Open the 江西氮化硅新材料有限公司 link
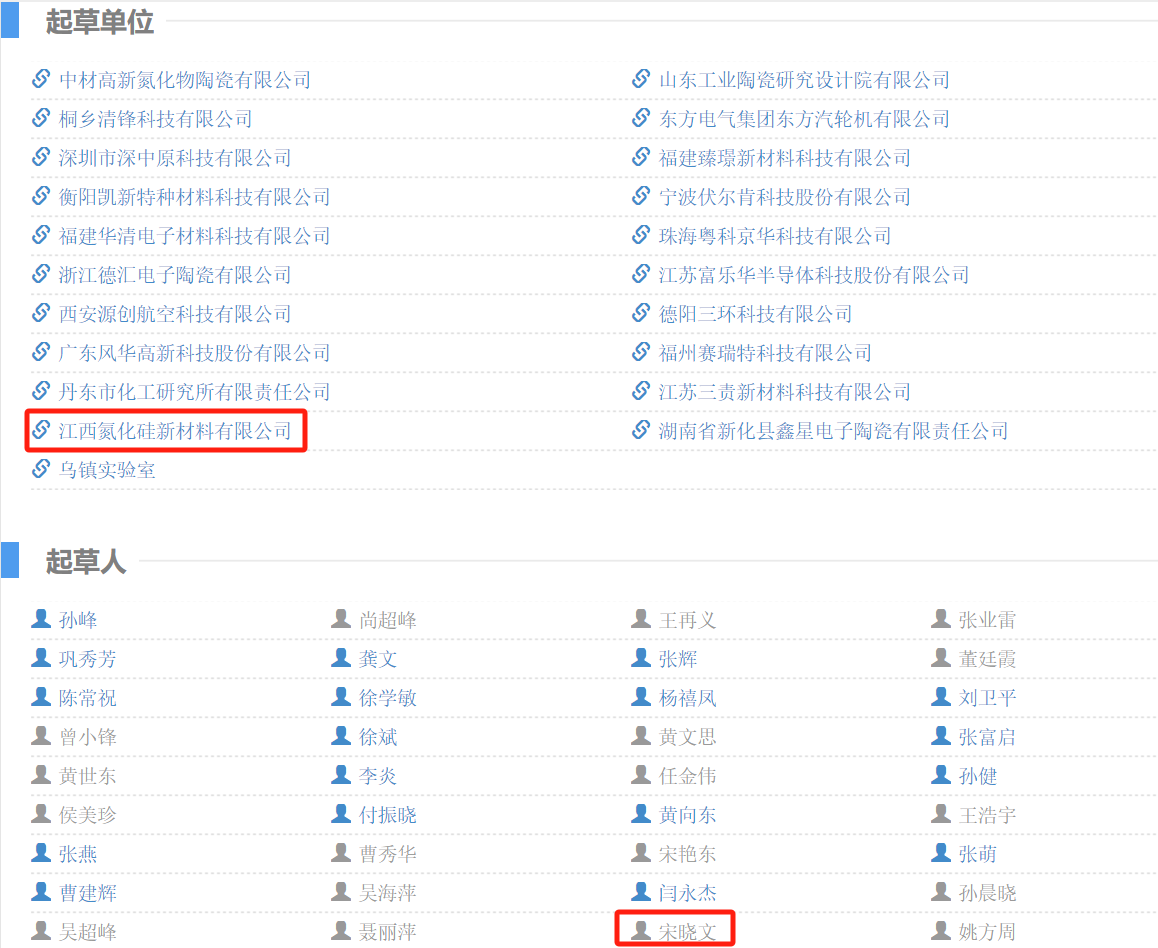Viewport: 1158px width, 948px height. tap(175, 431)
